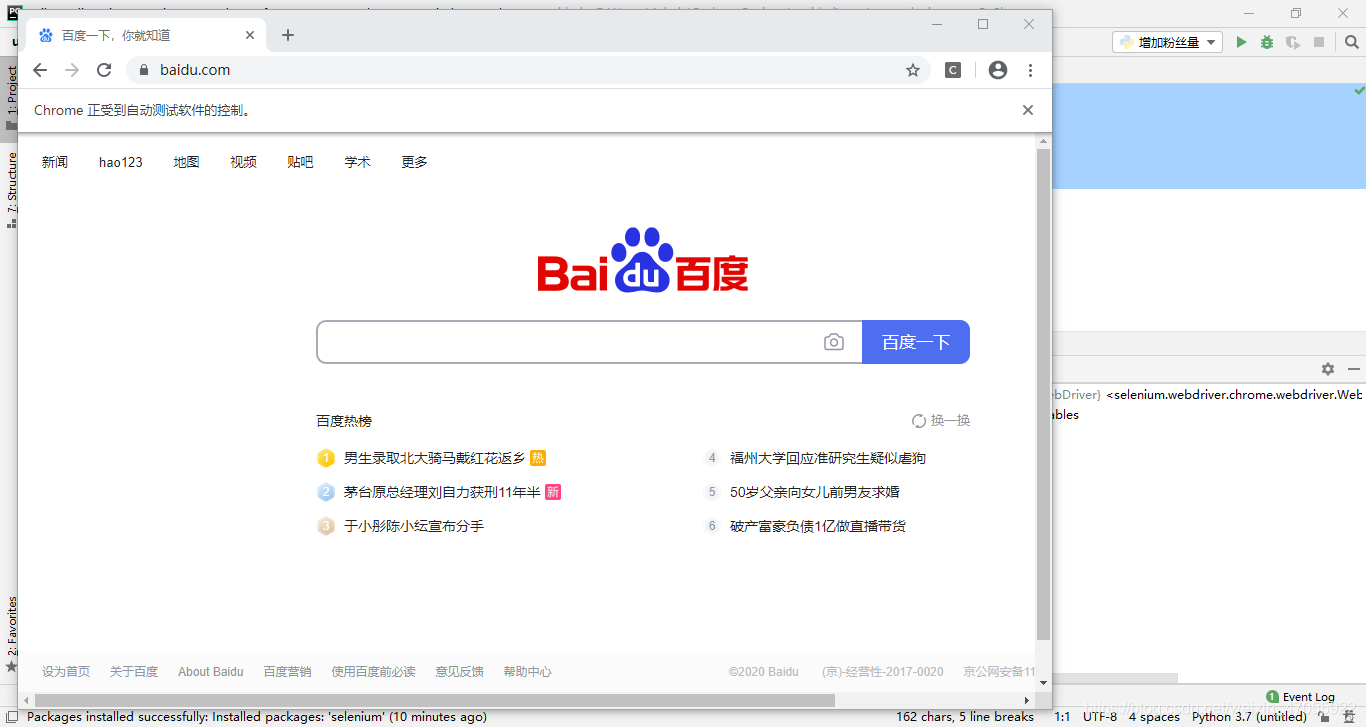Viewport: 1366px width, 727px height.
Task: Click the camera image-search icon
Action: point(834,342)
